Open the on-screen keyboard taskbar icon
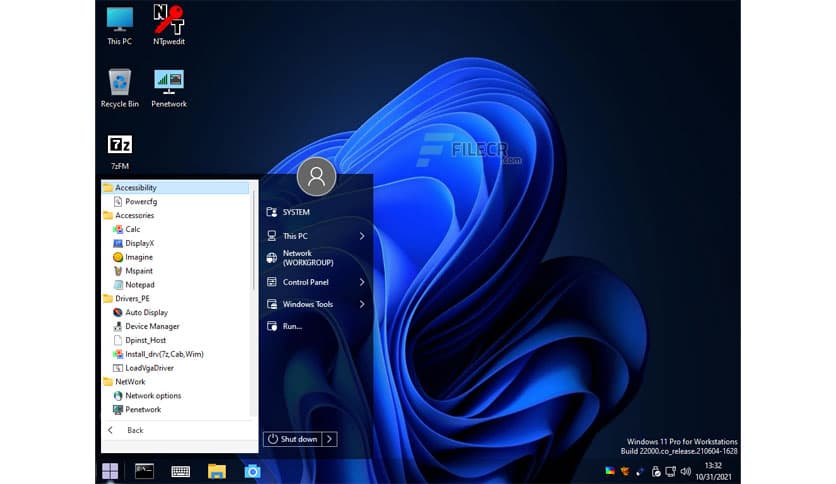The image size is (836, 484). click(x=181, y=471)
